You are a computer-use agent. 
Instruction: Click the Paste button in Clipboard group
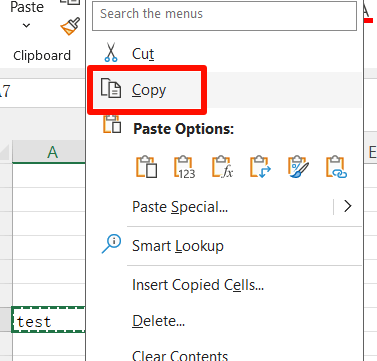point(27,7)
